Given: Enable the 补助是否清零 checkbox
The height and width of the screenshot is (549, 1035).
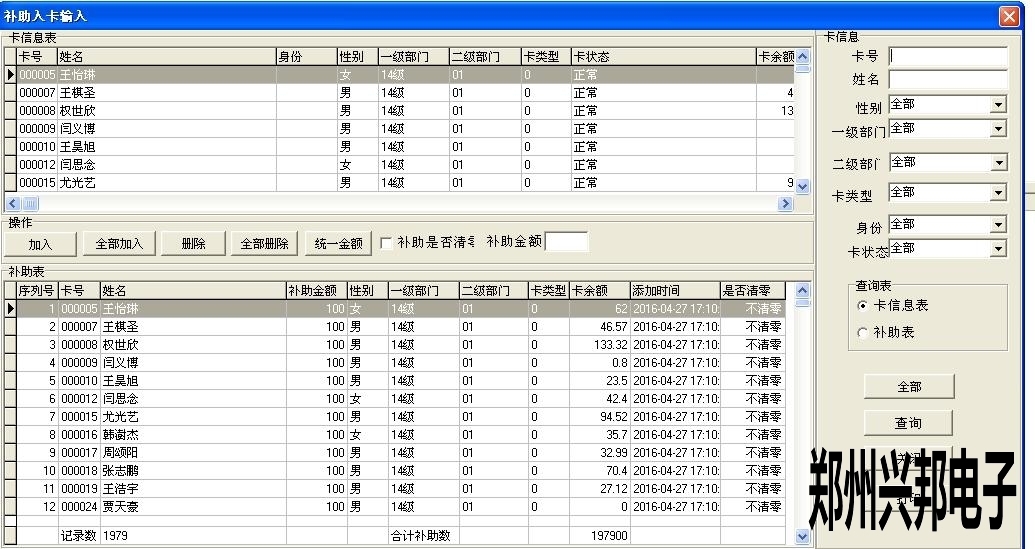Looking at the screenshot, I should 386,243.
